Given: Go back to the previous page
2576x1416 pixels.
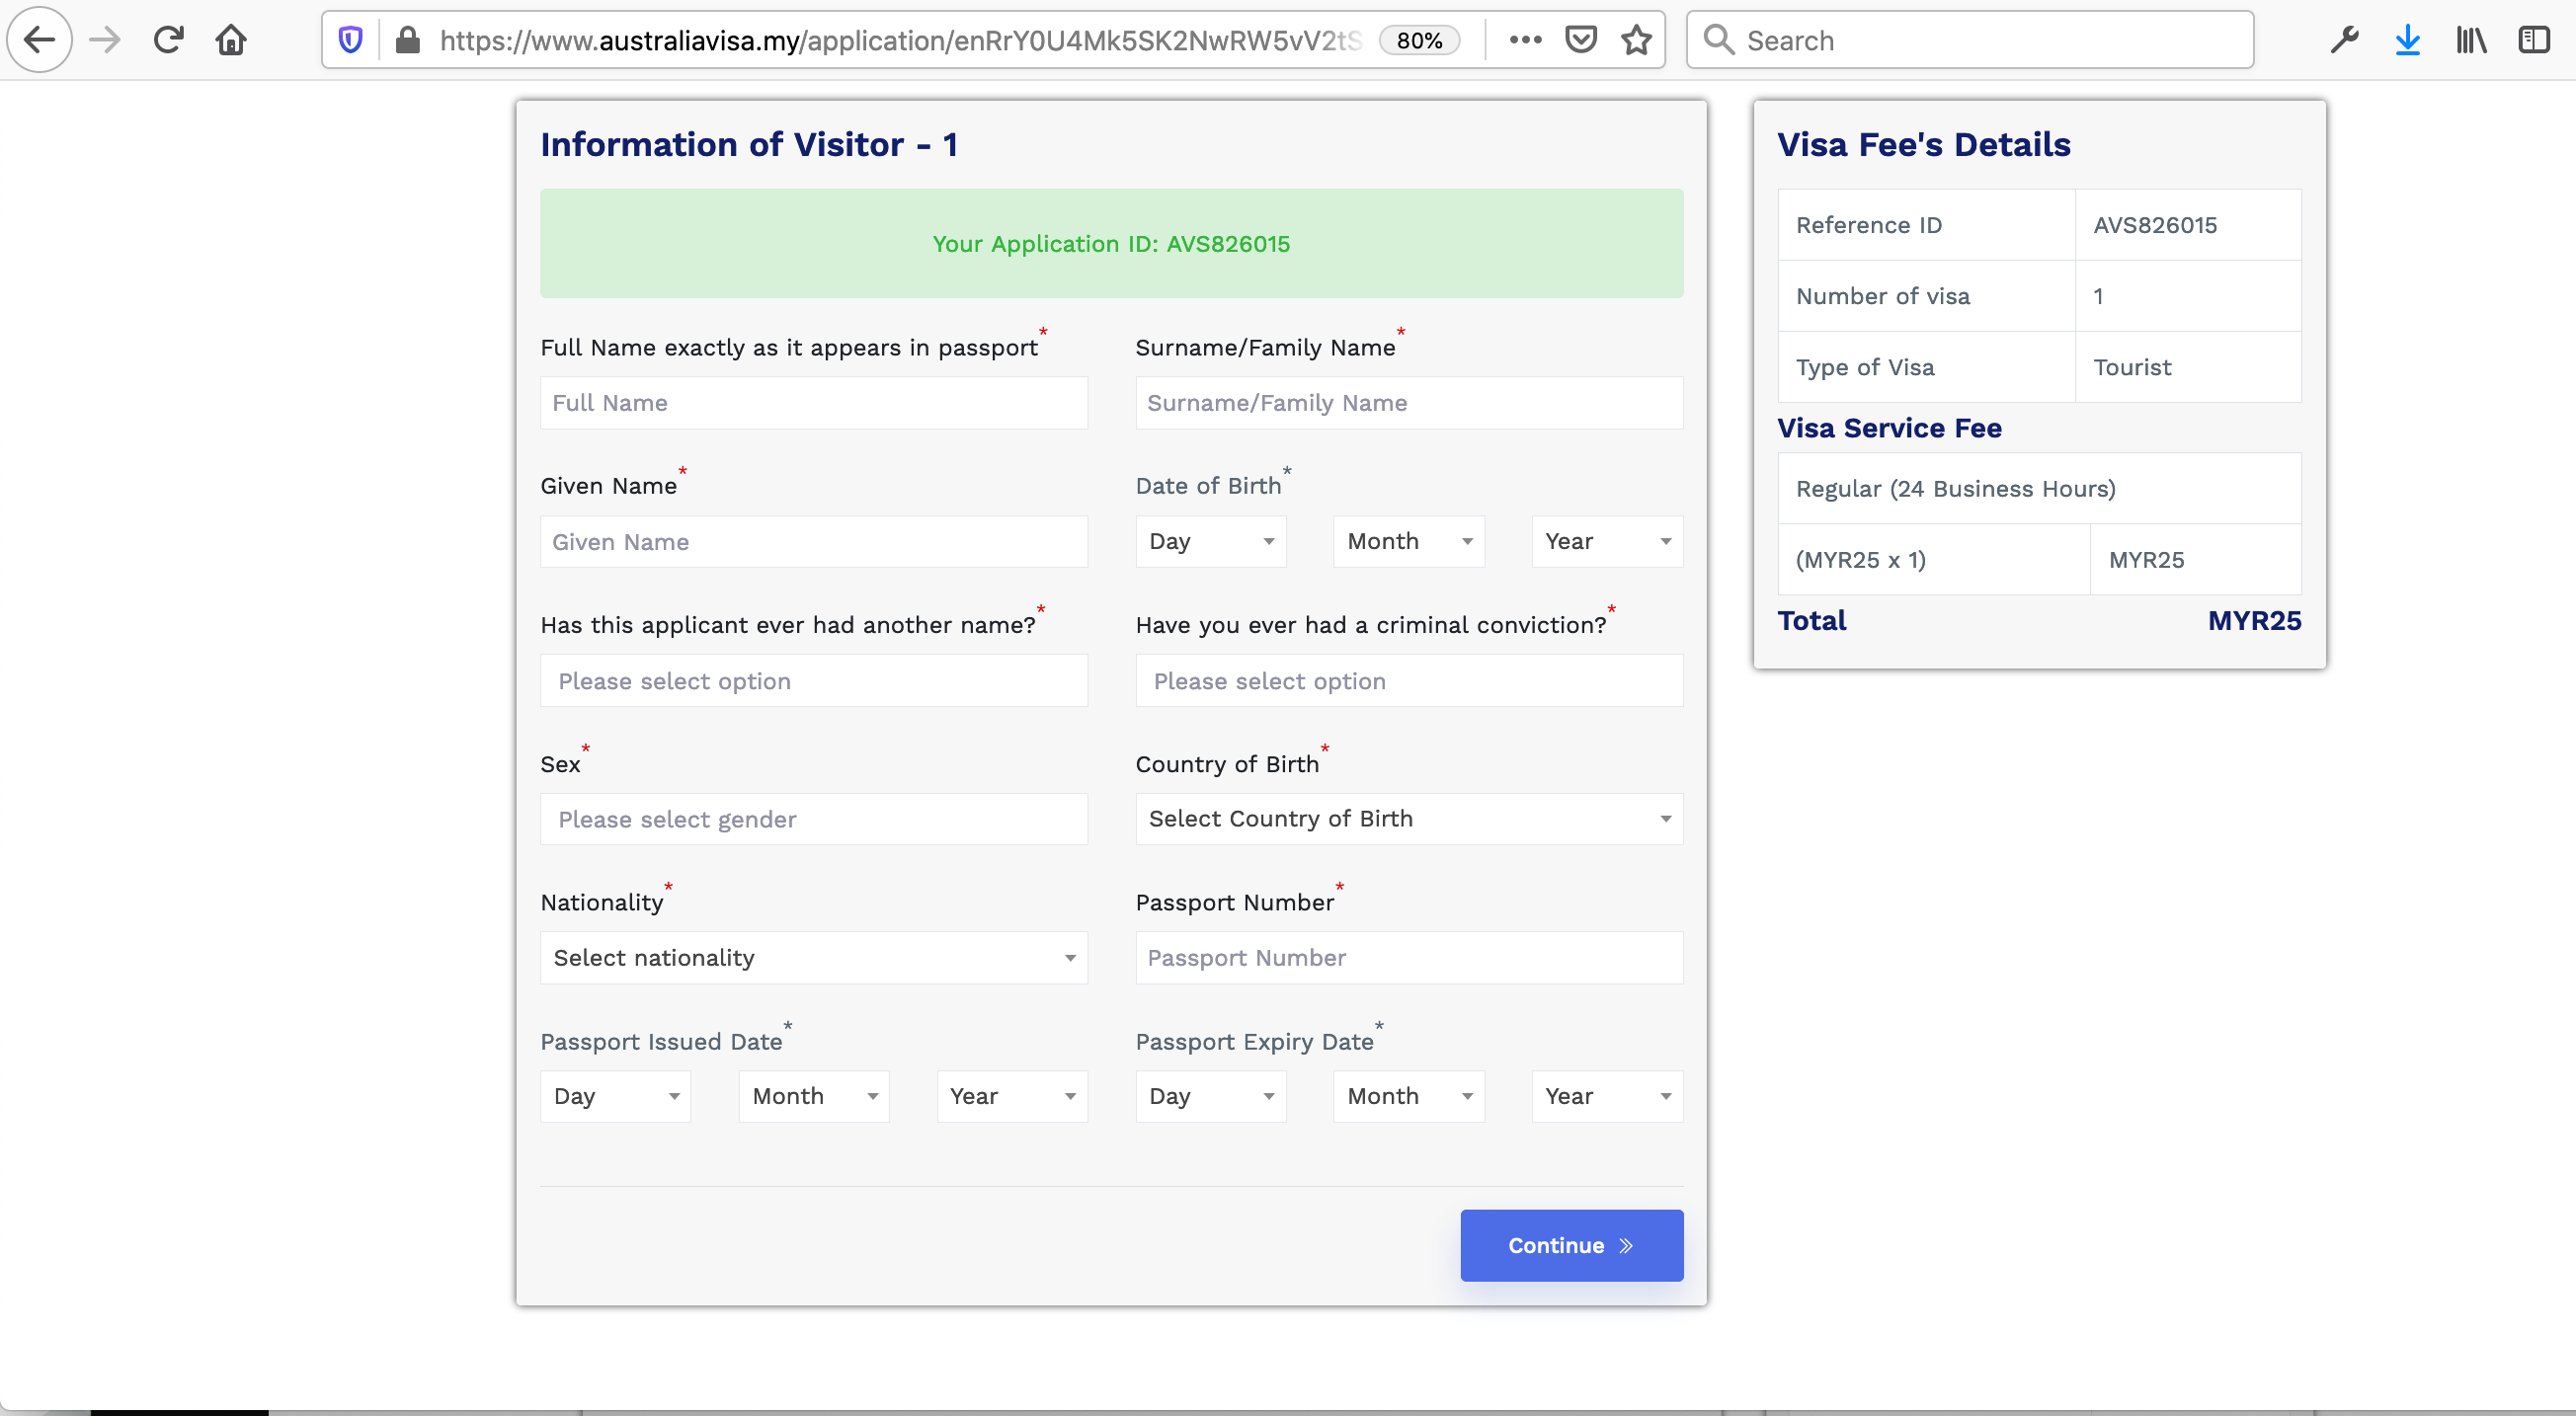Looking at the screenshot, I should click(x=39, y=40).
